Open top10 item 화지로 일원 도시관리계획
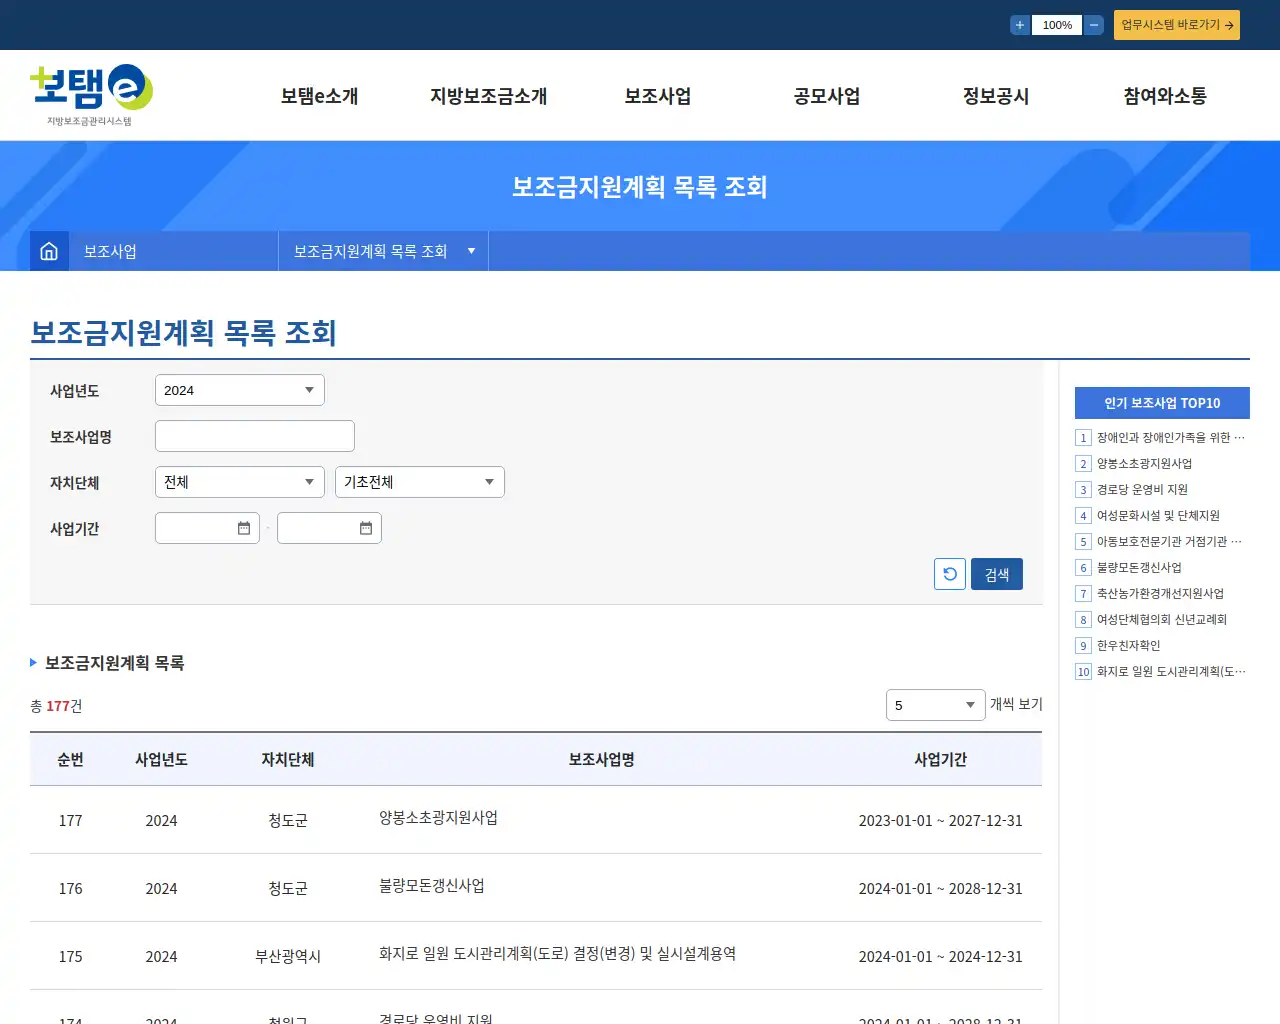The width and height of the screenshot is (1280, 1024). [x=1171, y=672]
